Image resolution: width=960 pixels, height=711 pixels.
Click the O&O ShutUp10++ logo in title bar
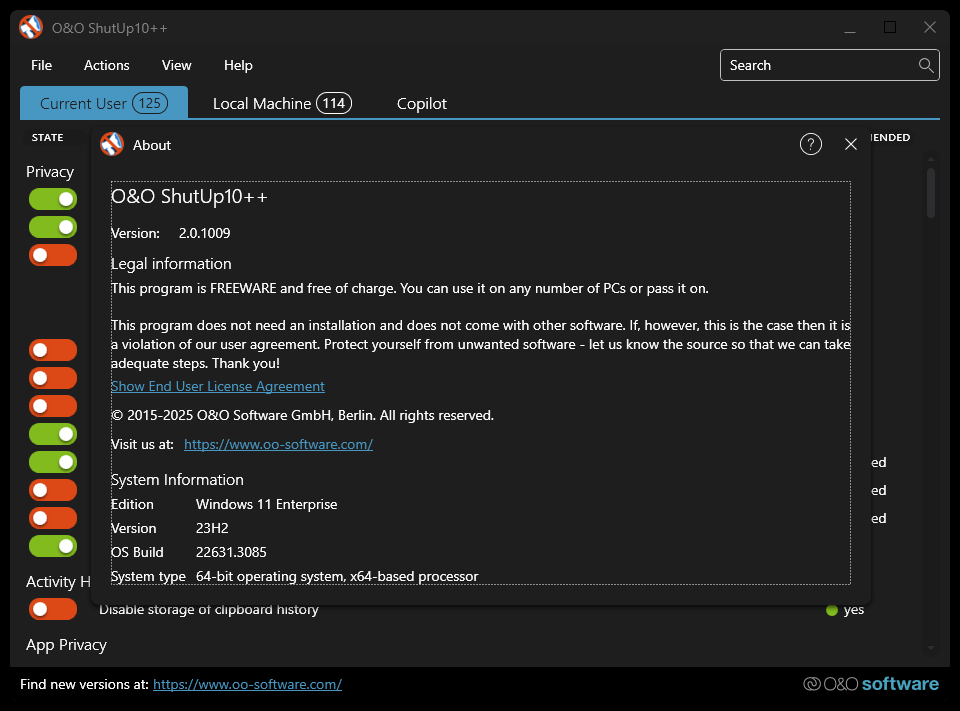point(31,27)
